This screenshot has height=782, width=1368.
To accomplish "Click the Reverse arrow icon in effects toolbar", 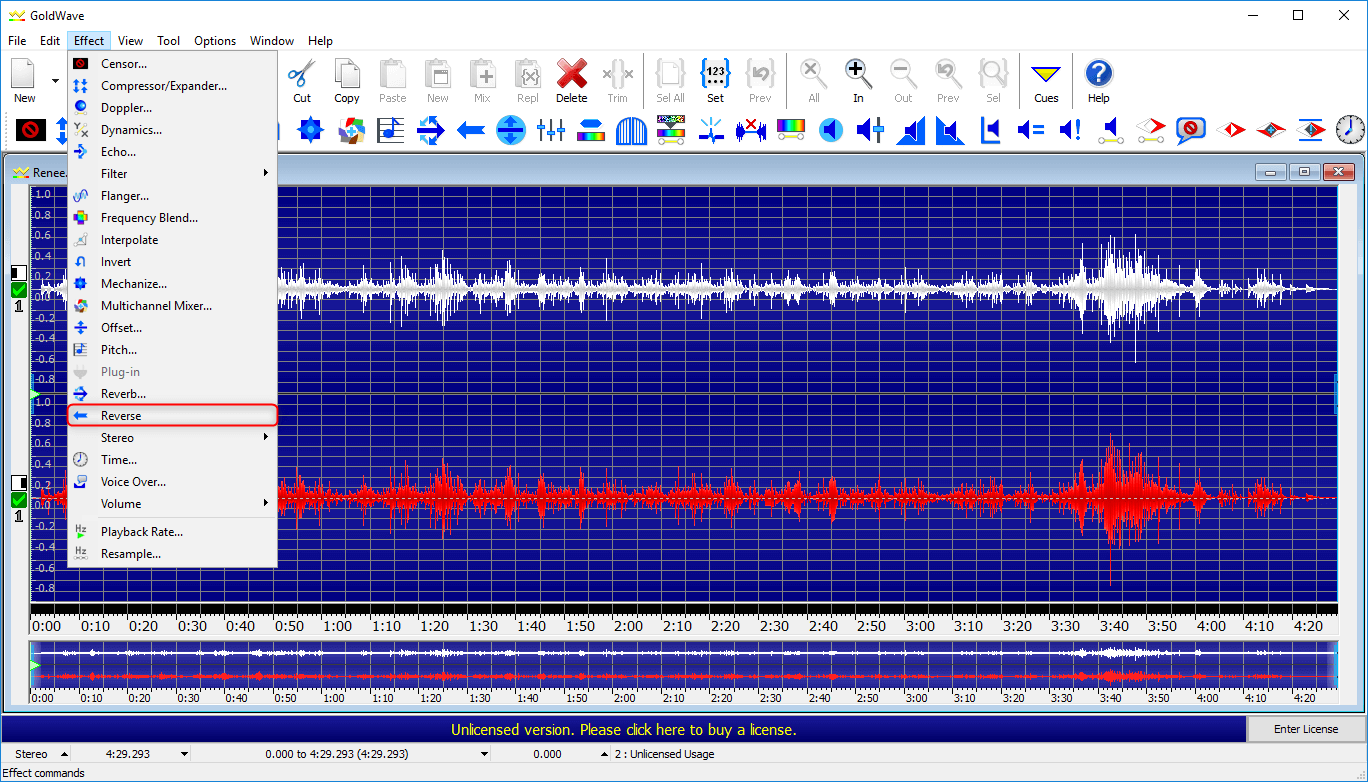I will tap(471, 130).
